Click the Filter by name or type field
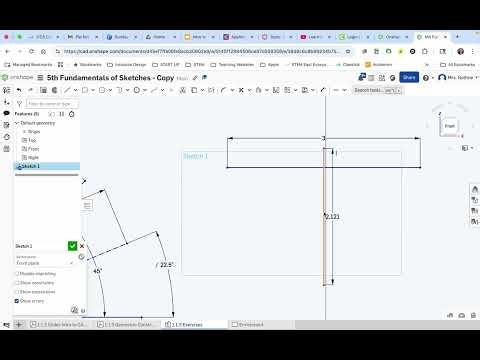 click(52, 104)
